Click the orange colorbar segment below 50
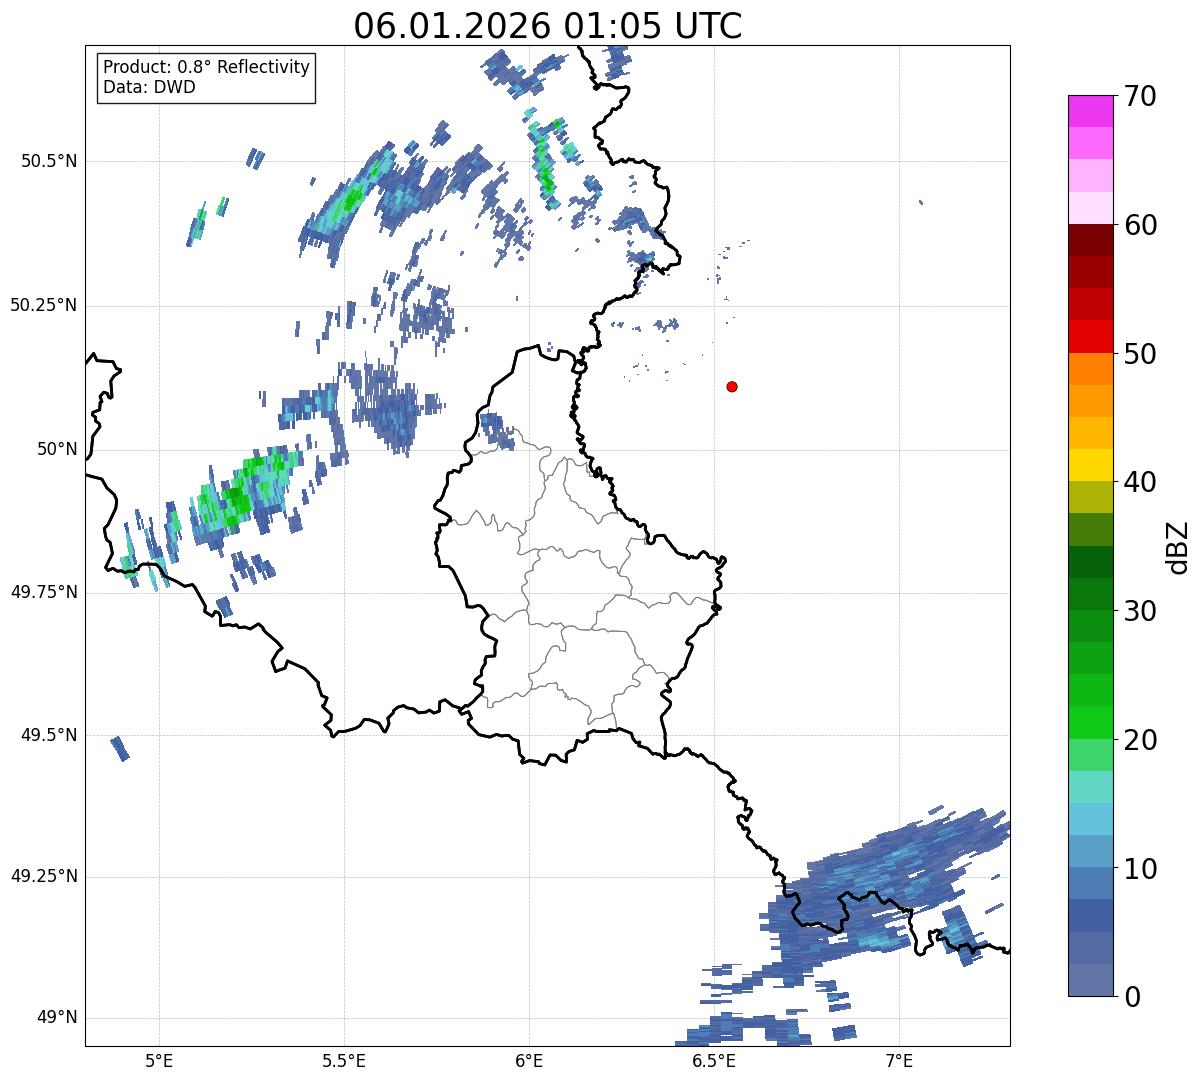 [1090, 368]
